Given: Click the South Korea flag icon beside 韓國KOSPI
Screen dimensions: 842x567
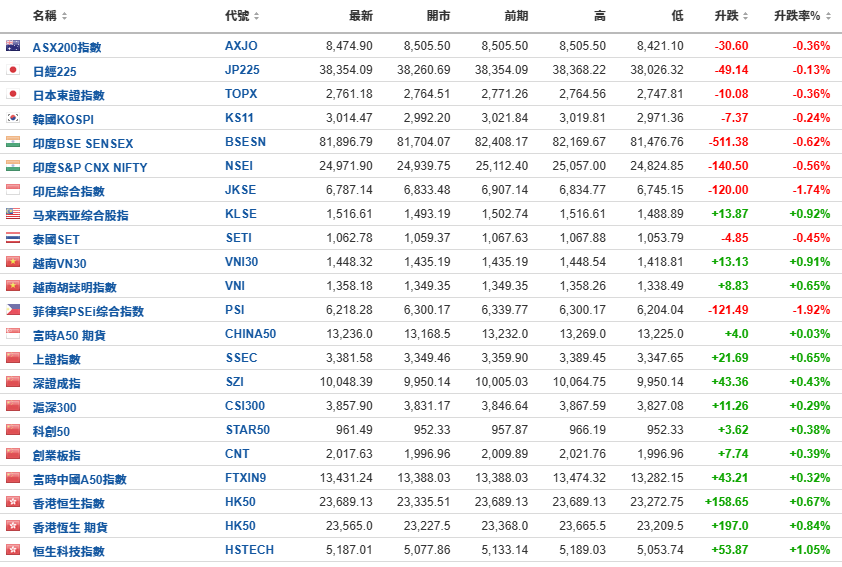Looking at the screenshot, I should pos(13,118).
